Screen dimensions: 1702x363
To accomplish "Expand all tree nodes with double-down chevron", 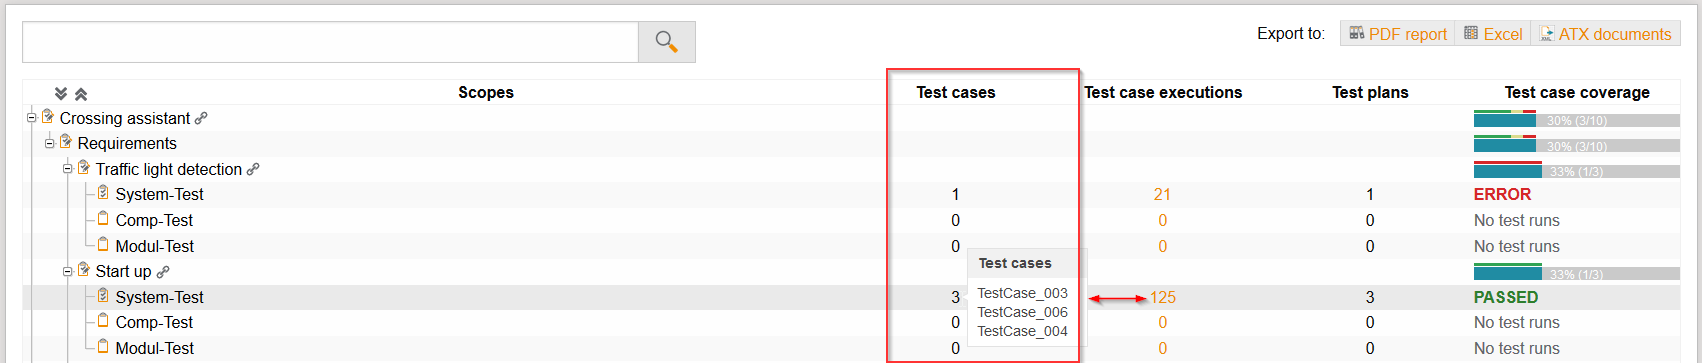I will click(x=61, y=93).
